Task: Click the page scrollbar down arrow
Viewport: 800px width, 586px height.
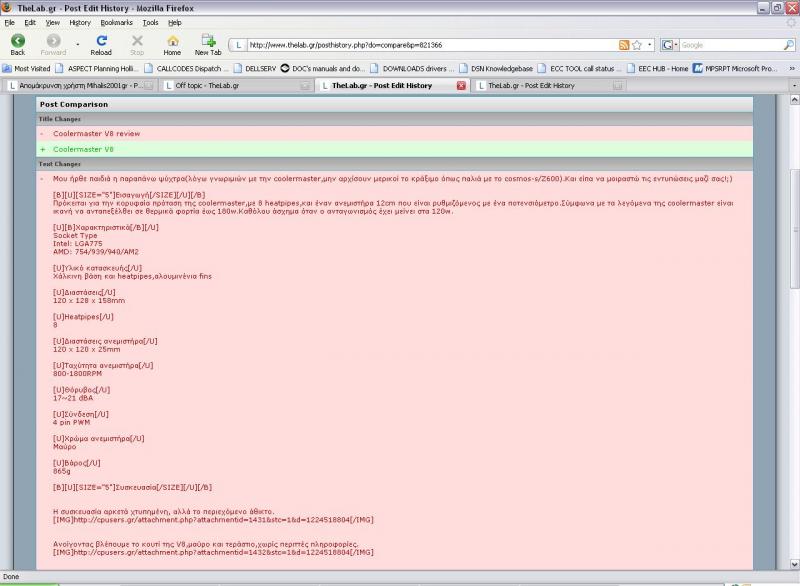Action: coord(794,564)
